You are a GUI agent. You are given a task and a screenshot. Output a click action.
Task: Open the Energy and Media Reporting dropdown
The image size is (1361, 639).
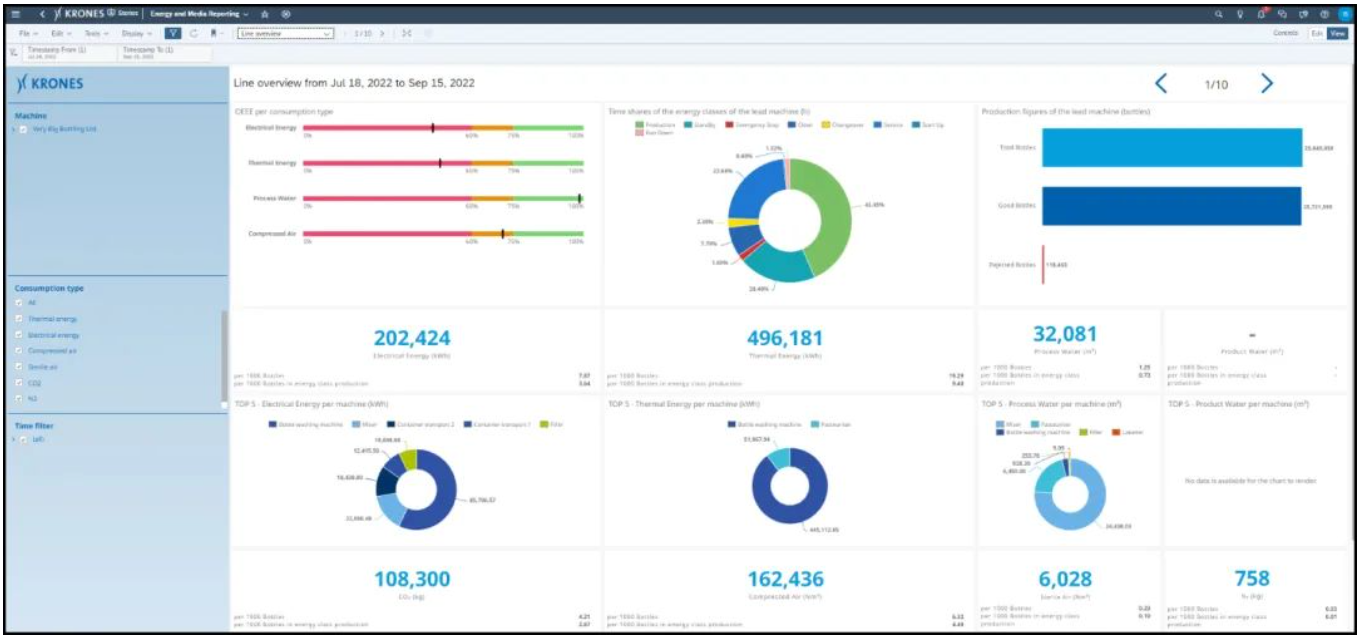(x=200, y=14)
